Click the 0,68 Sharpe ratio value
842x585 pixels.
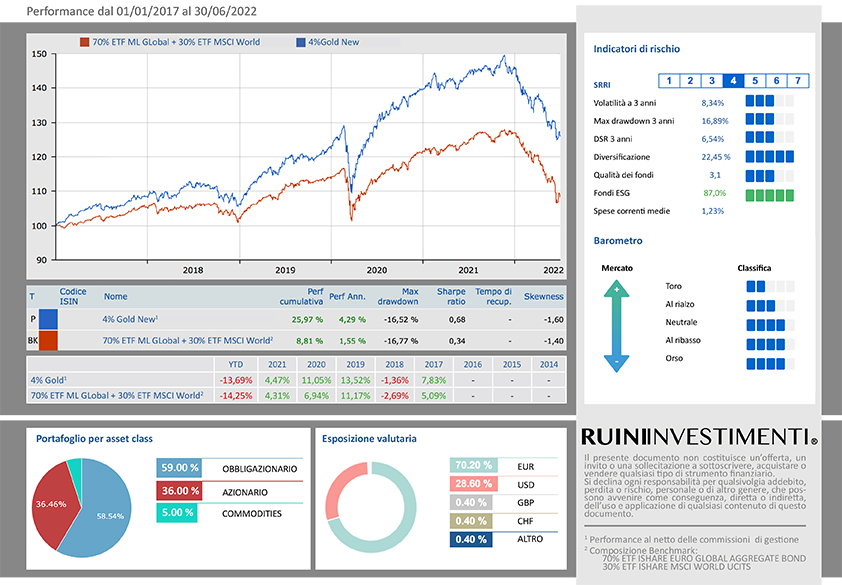pos(457,320)
